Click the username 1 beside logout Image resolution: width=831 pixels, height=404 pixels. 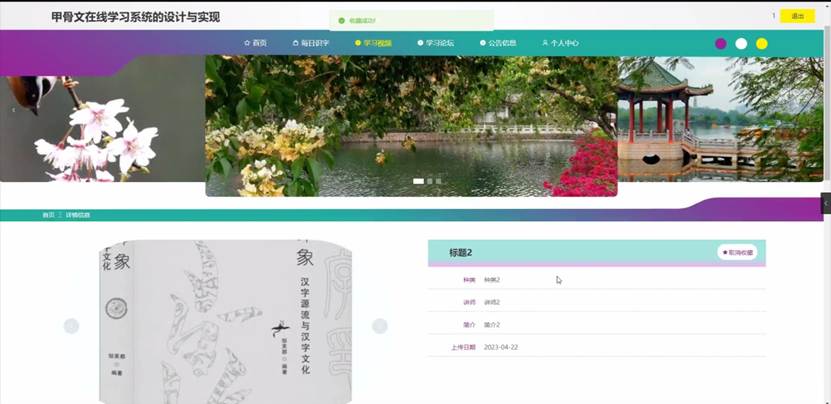pos(773,16)
